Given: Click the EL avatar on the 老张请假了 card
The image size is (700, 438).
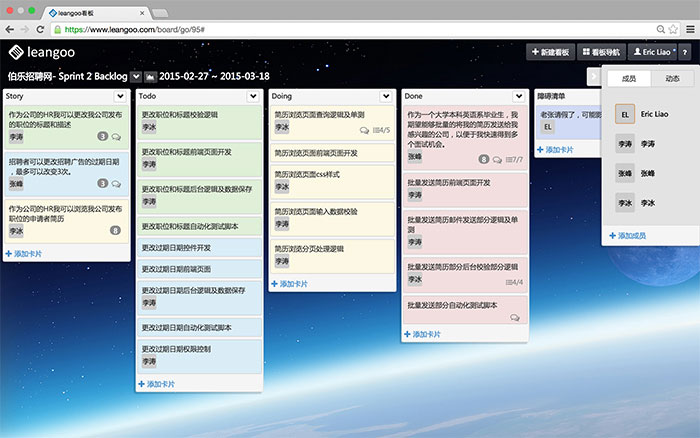Looking at the screenshot, I should [548, 127].
